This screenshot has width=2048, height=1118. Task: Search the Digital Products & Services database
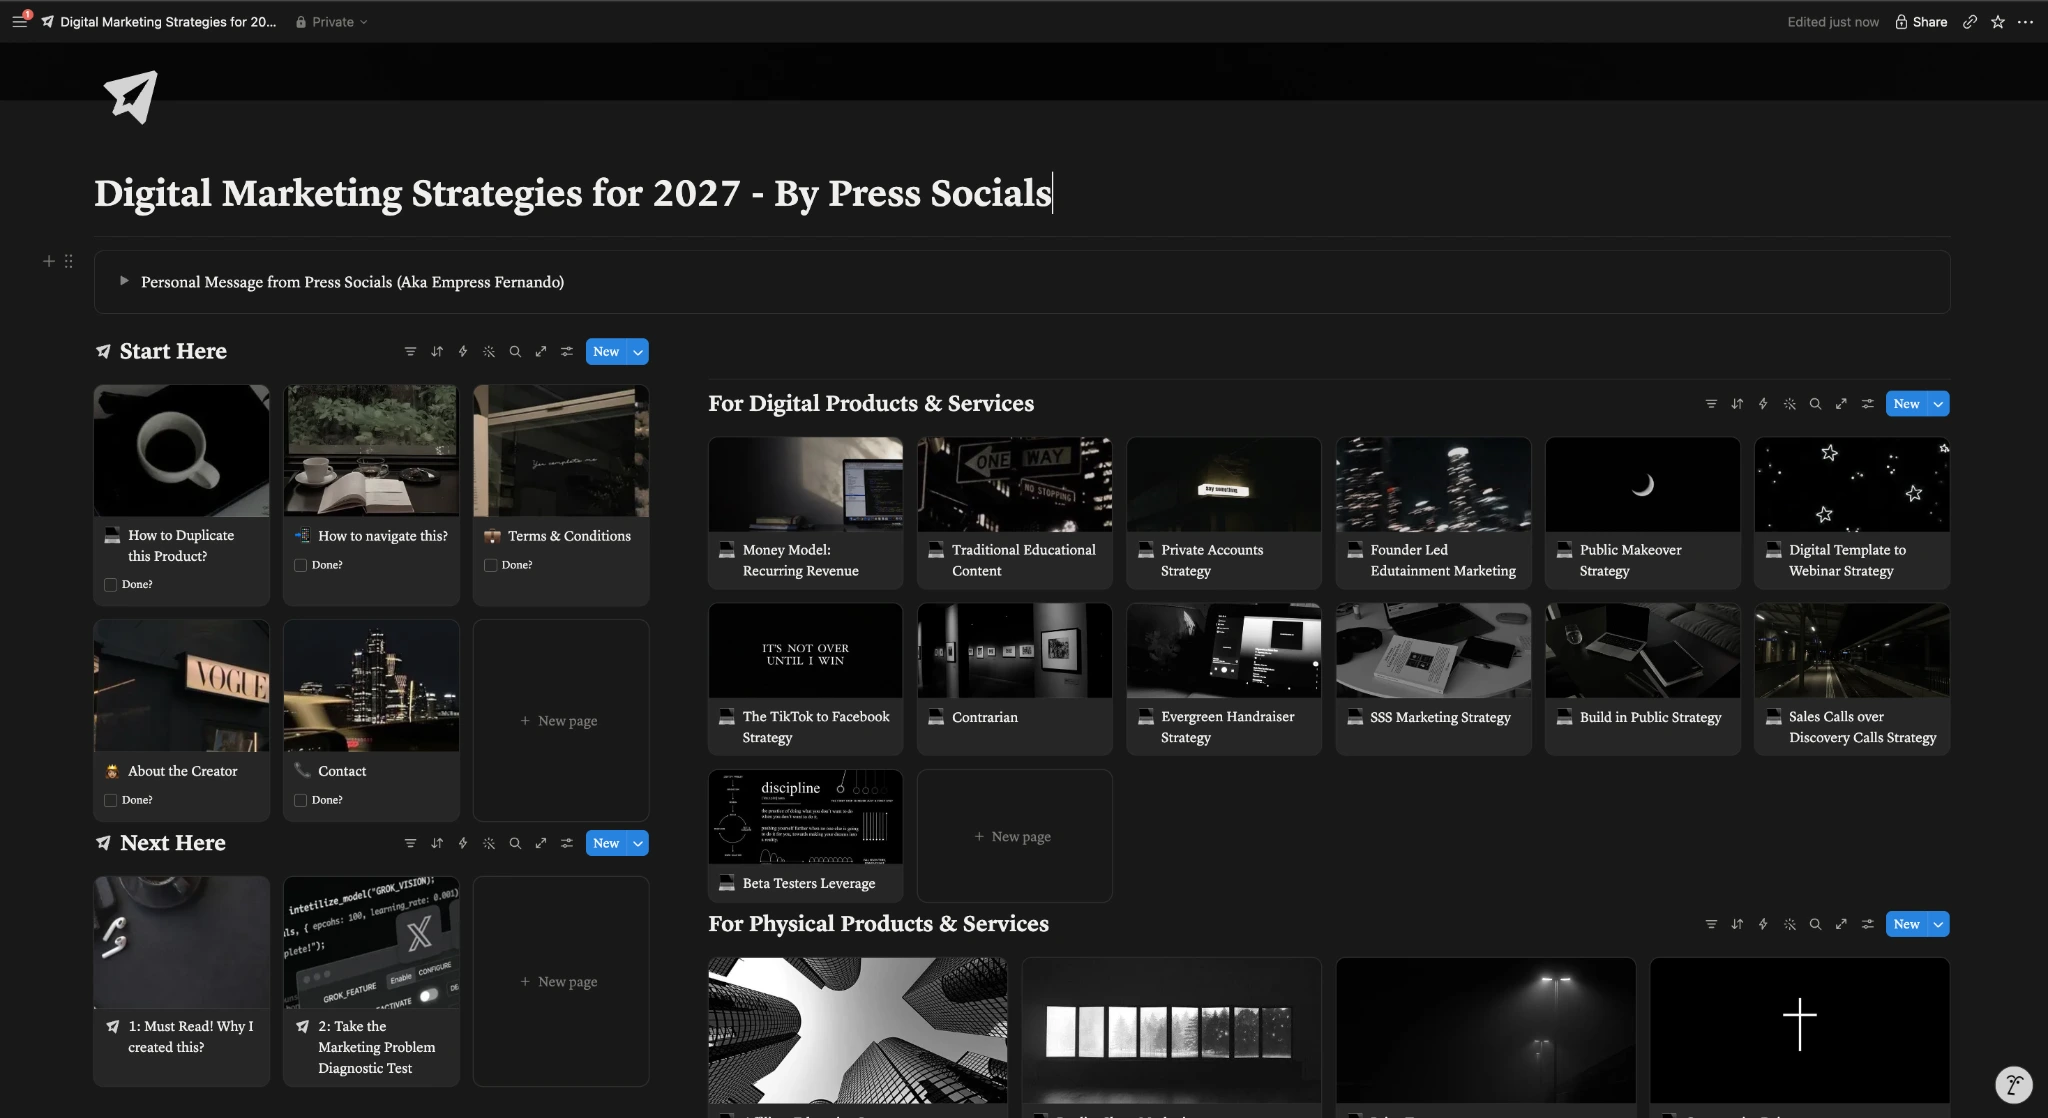tap(1815, 404)
